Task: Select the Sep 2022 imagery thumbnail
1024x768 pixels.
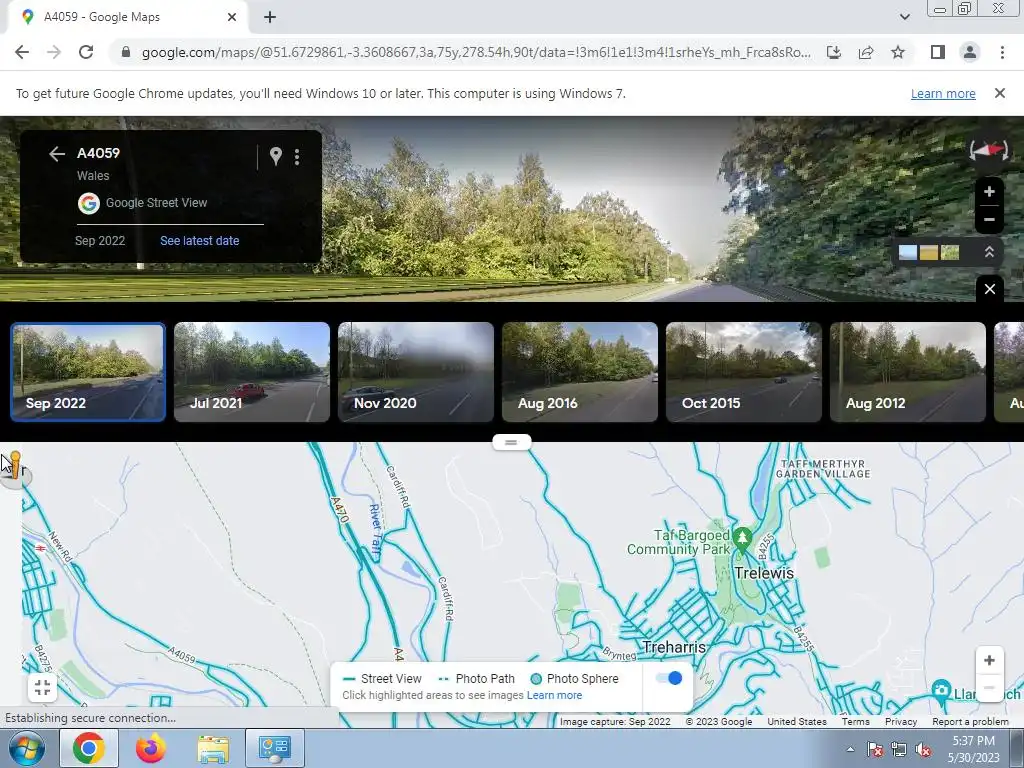Action: coord(88,372)
